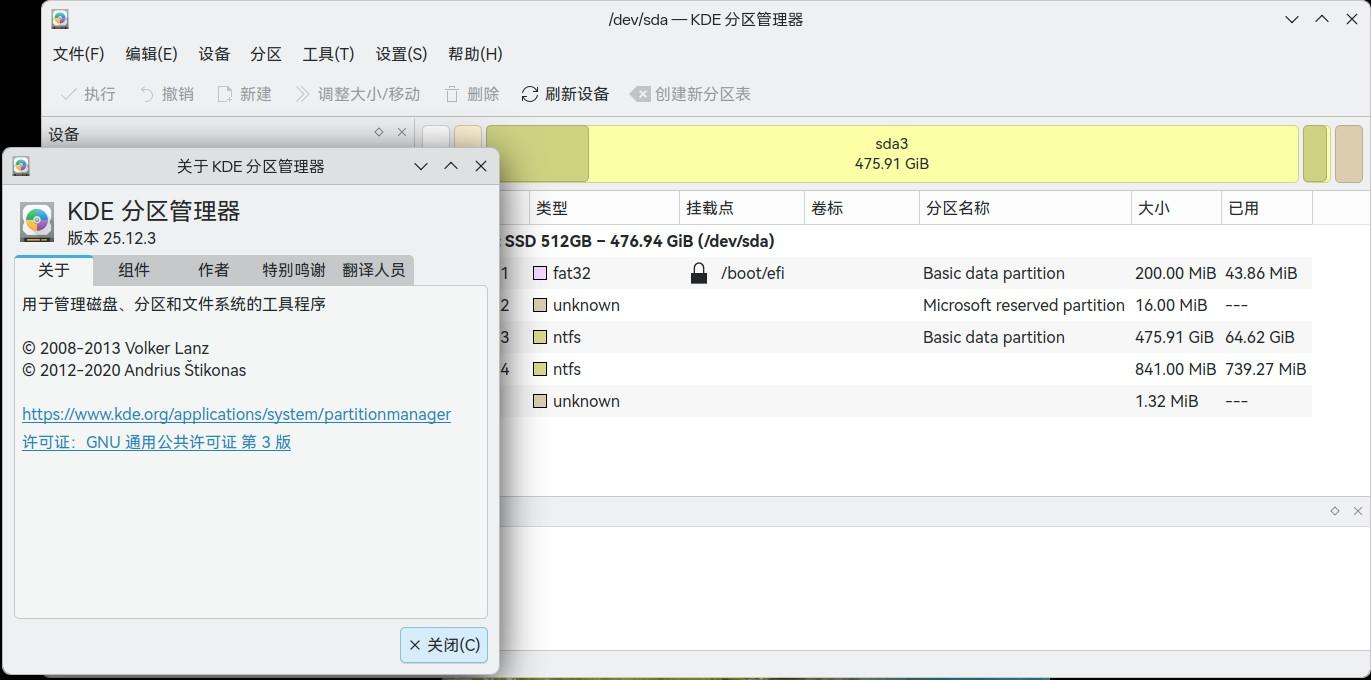Switch to the 翻译人员 tab
Image resolution: width=1371 pixels, height=680 pixels.
(x=373, y=270)
